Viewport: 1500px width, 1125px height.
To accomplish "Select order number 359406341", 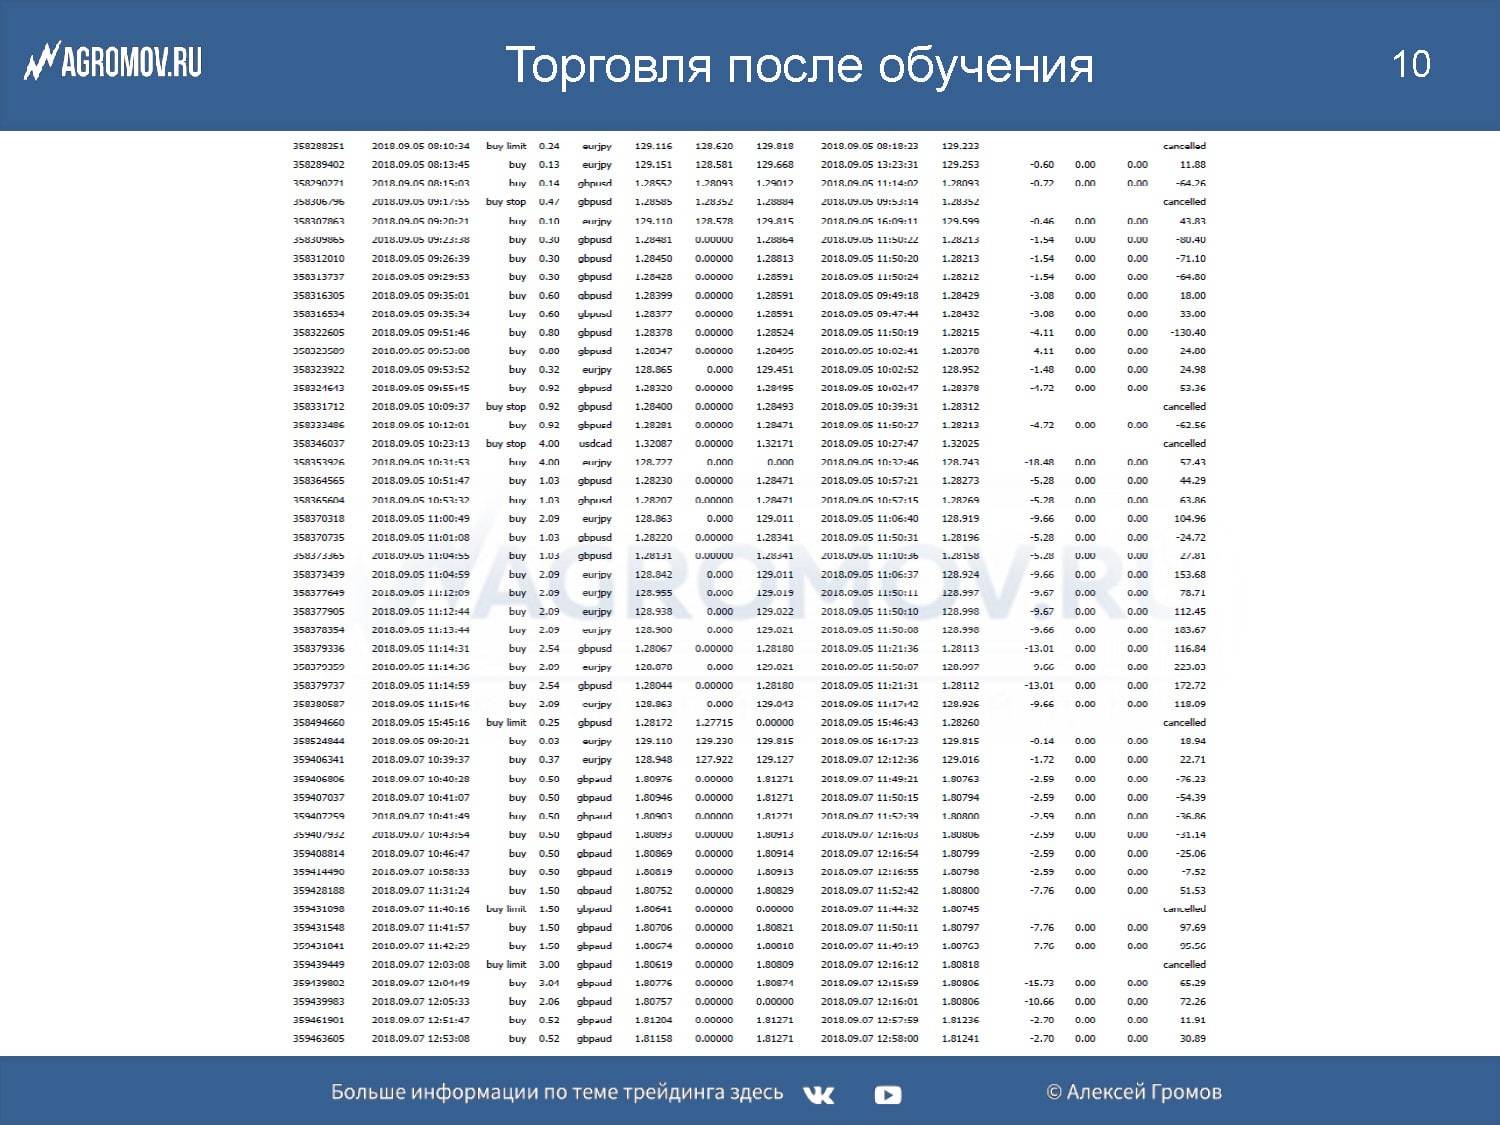I will point(318,760).
